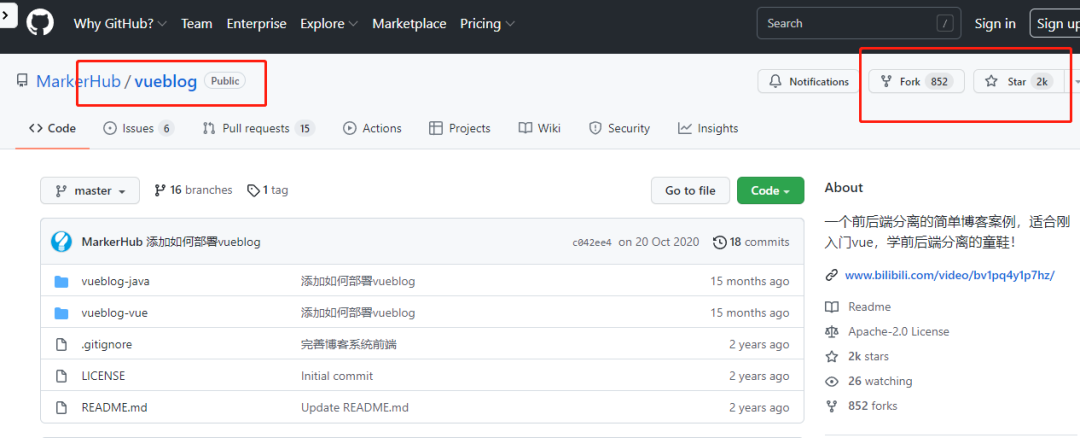Switch to the Security tab
Screen dimensions: 1080x438
click(x=619, y=128)
